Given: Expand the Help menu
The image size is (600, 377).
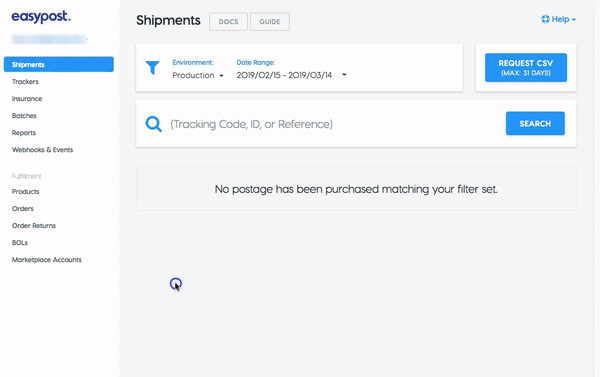Looking at the screenshot, I should coord(559,19).
